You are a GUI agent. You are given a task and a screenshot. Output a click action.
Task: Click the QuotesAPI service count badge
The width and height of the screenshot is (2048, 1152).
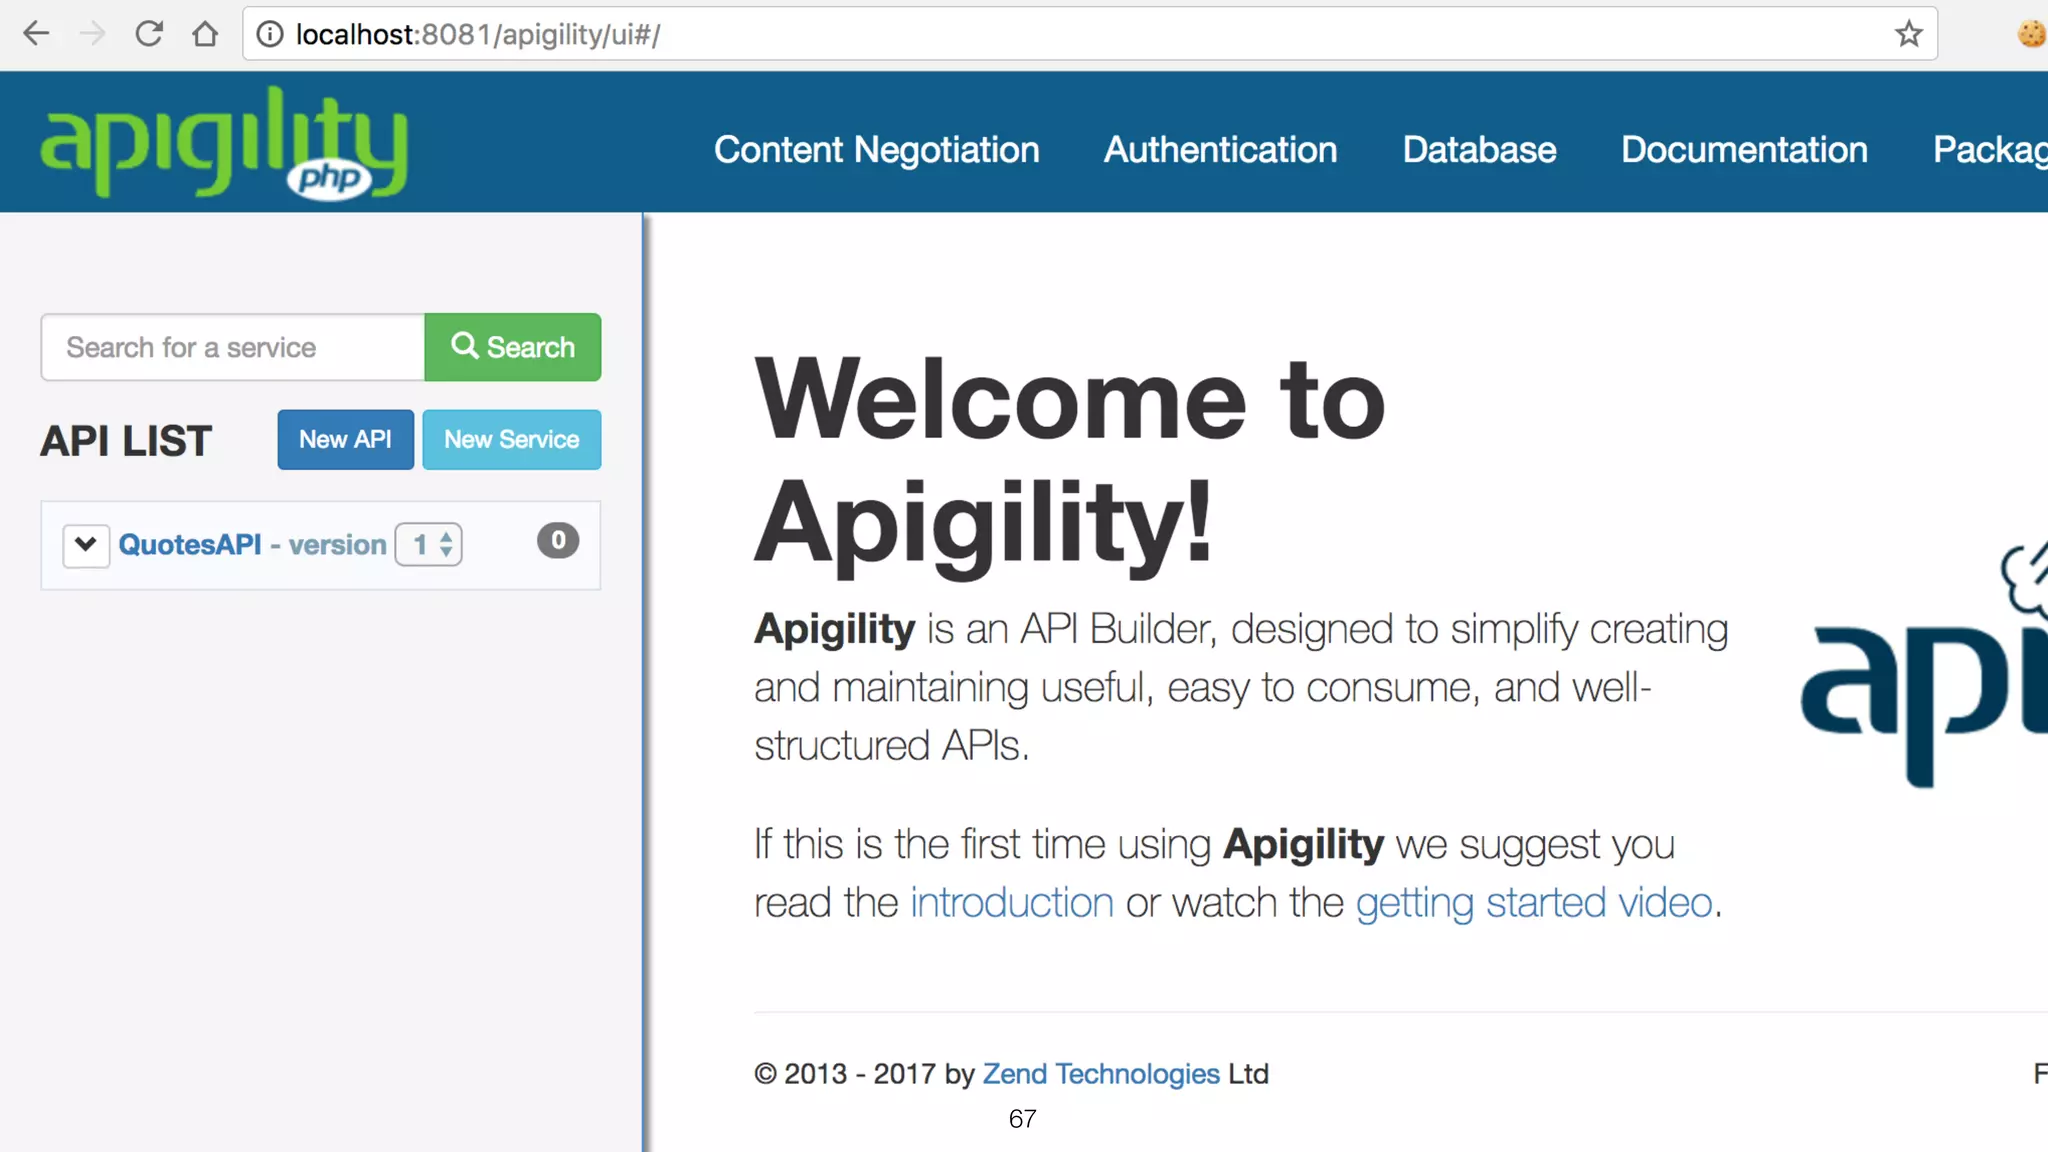pos(558,541)
